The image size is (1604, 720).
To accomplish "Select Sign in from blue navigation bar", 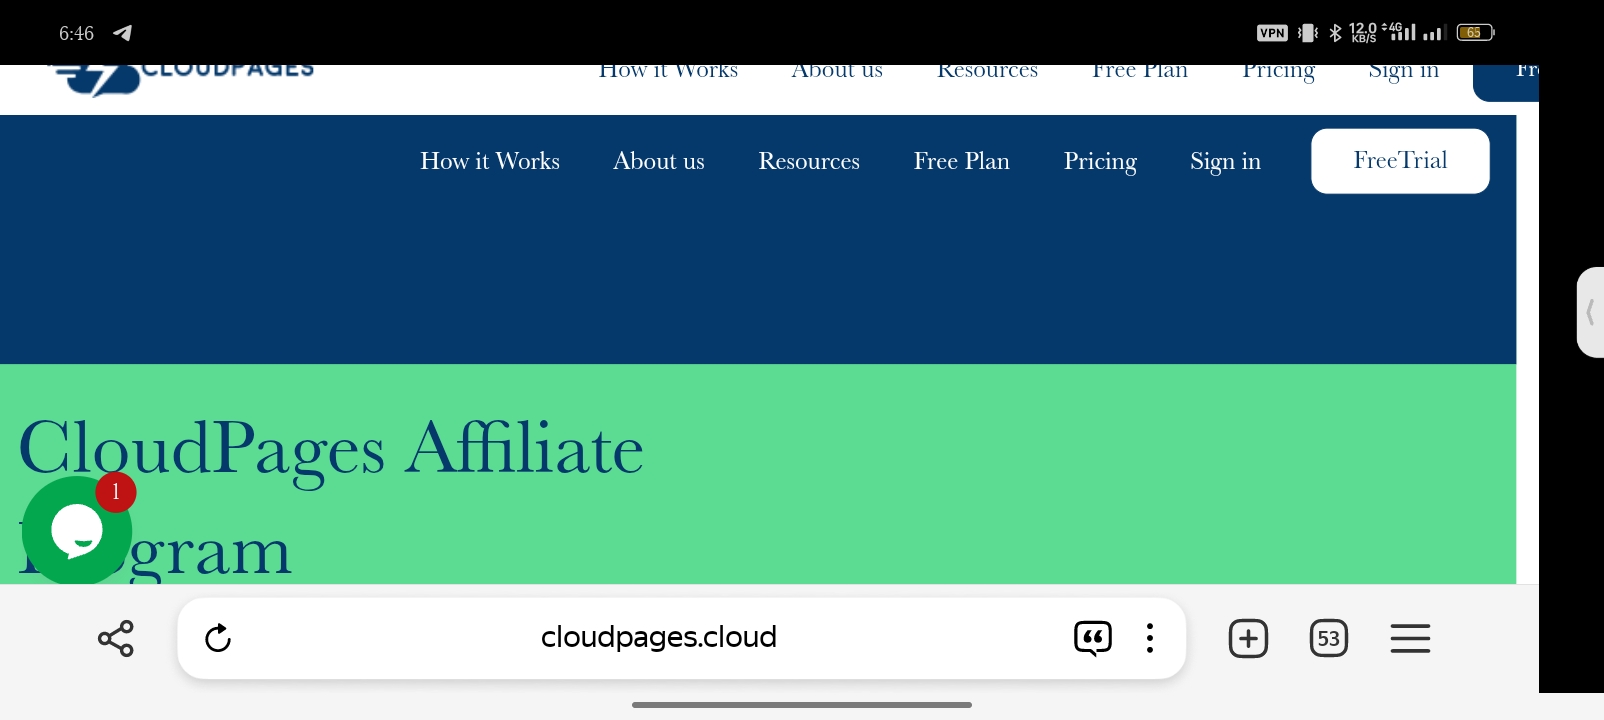I will (x=1225, y=161).
